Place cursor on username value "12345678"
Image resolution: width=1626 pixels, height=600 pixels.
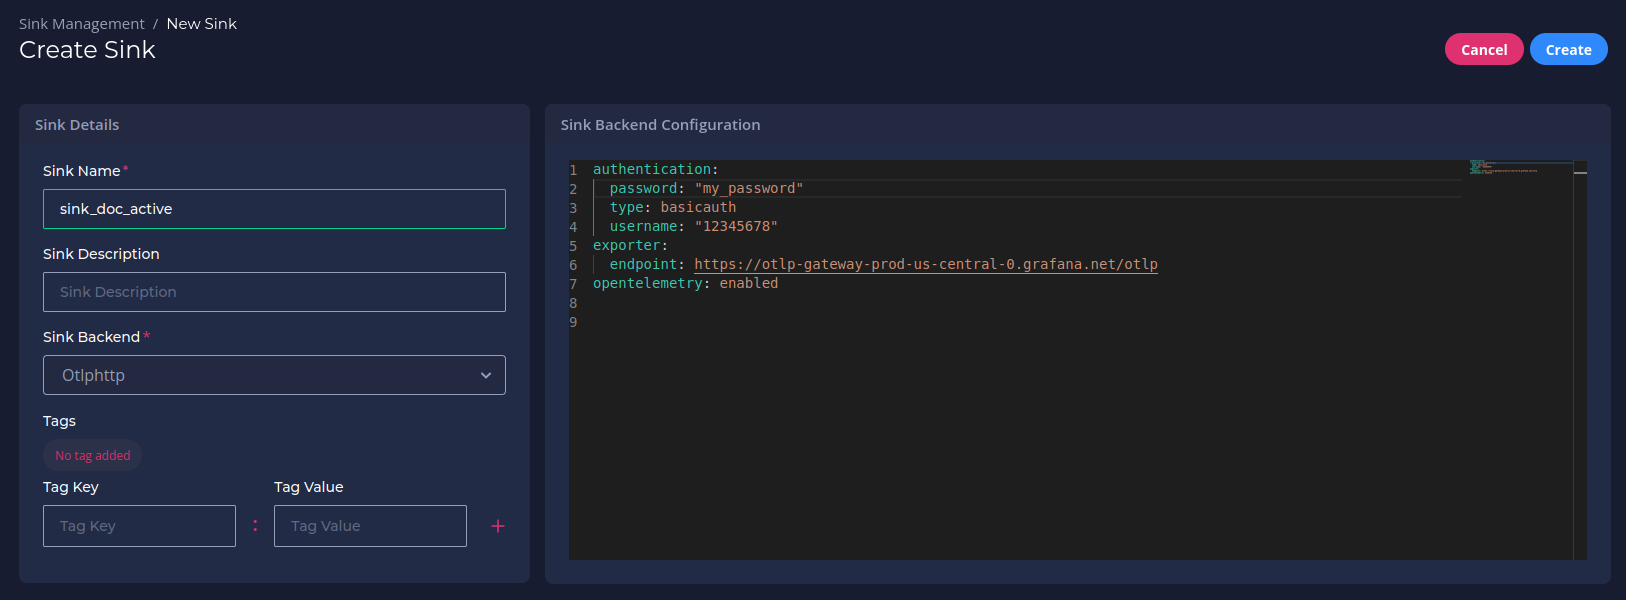[x=736, y=226]
